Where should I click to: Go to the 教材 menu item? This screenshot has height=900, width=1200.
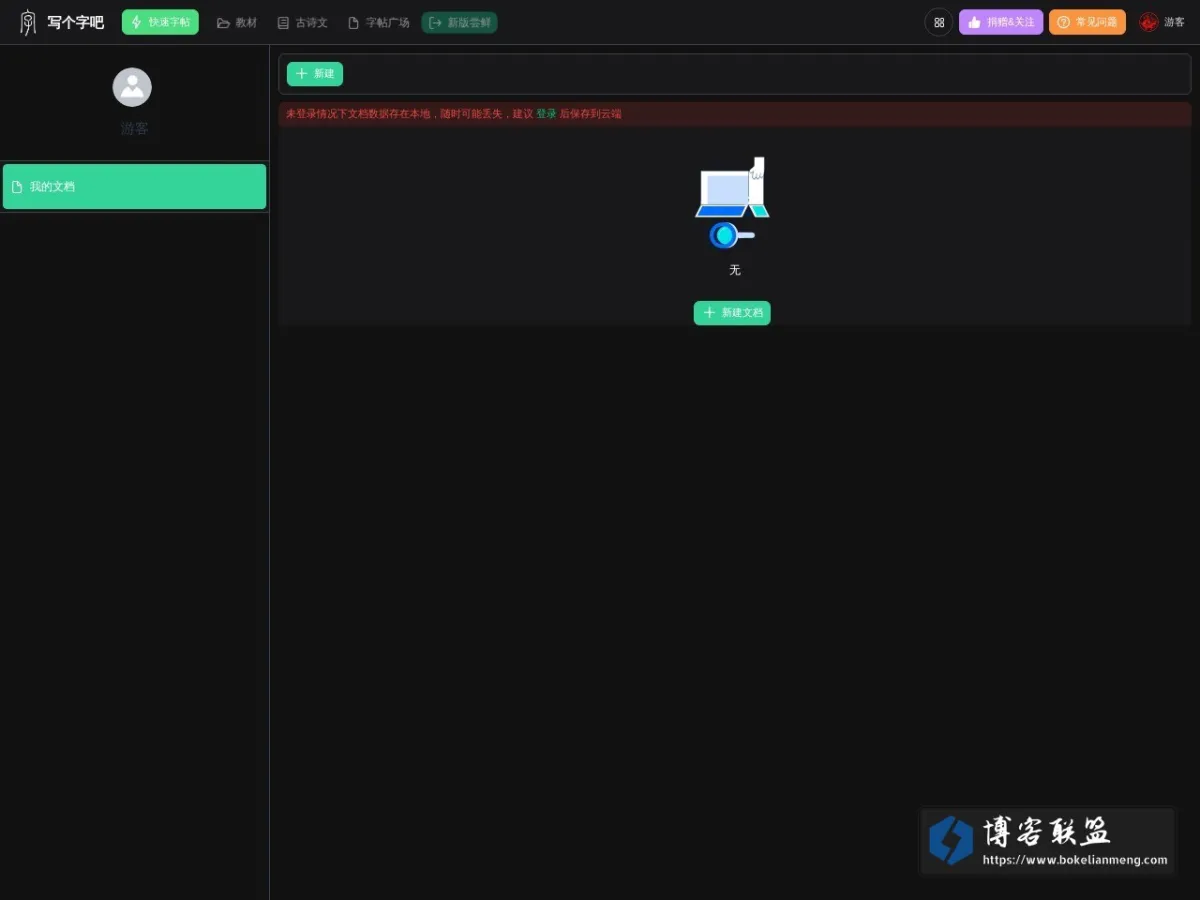coord(237,22)
